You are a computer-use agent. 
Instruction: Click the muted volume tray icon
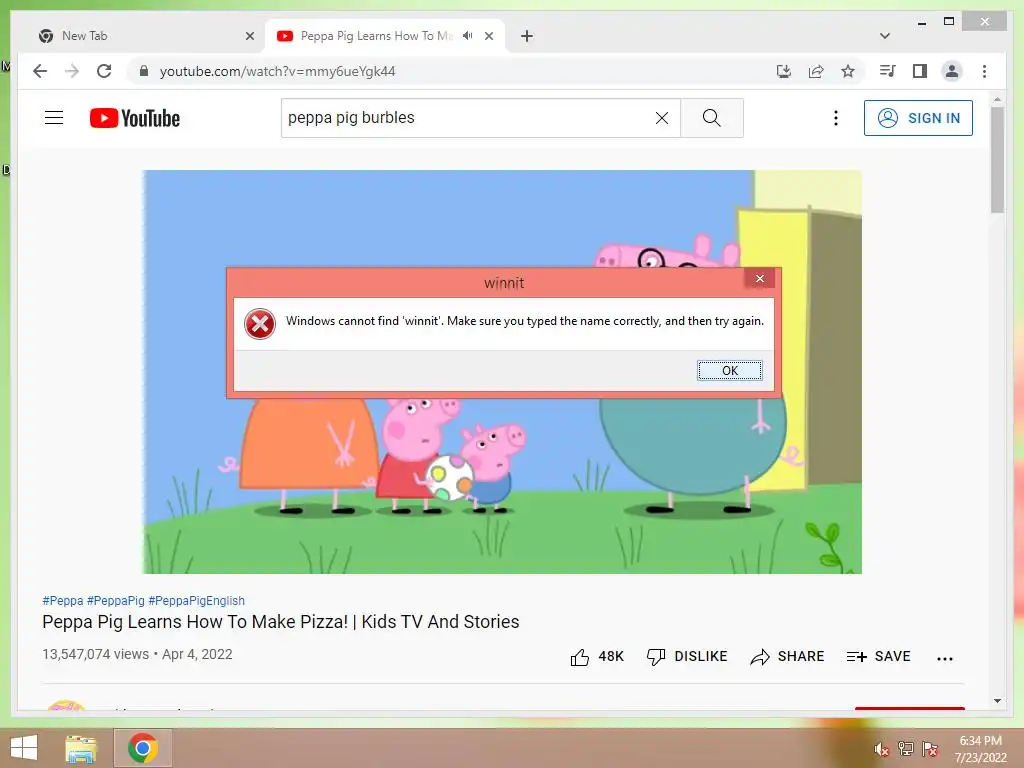tap(882, 748)
